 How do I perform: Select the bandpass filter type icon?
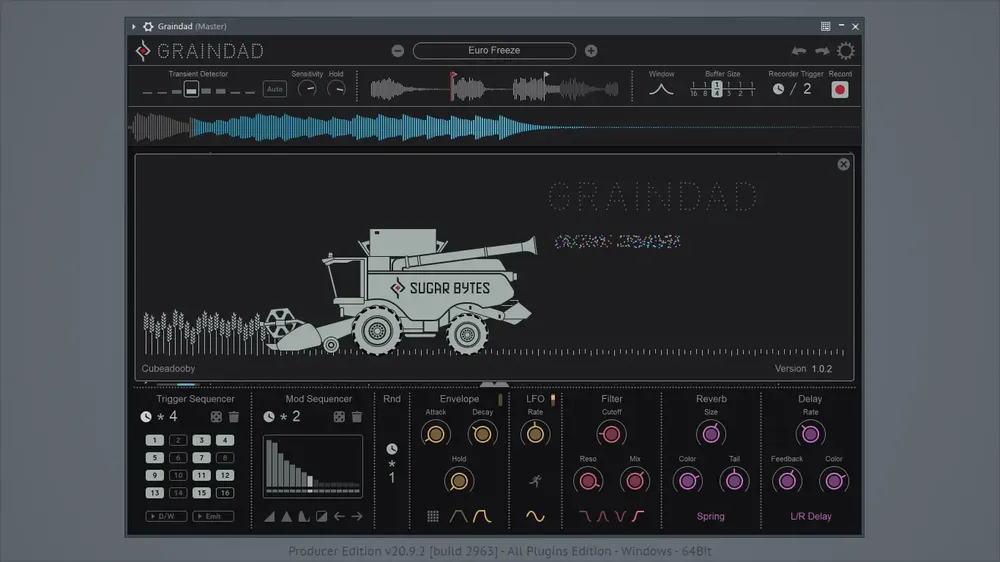coord(603,516)
